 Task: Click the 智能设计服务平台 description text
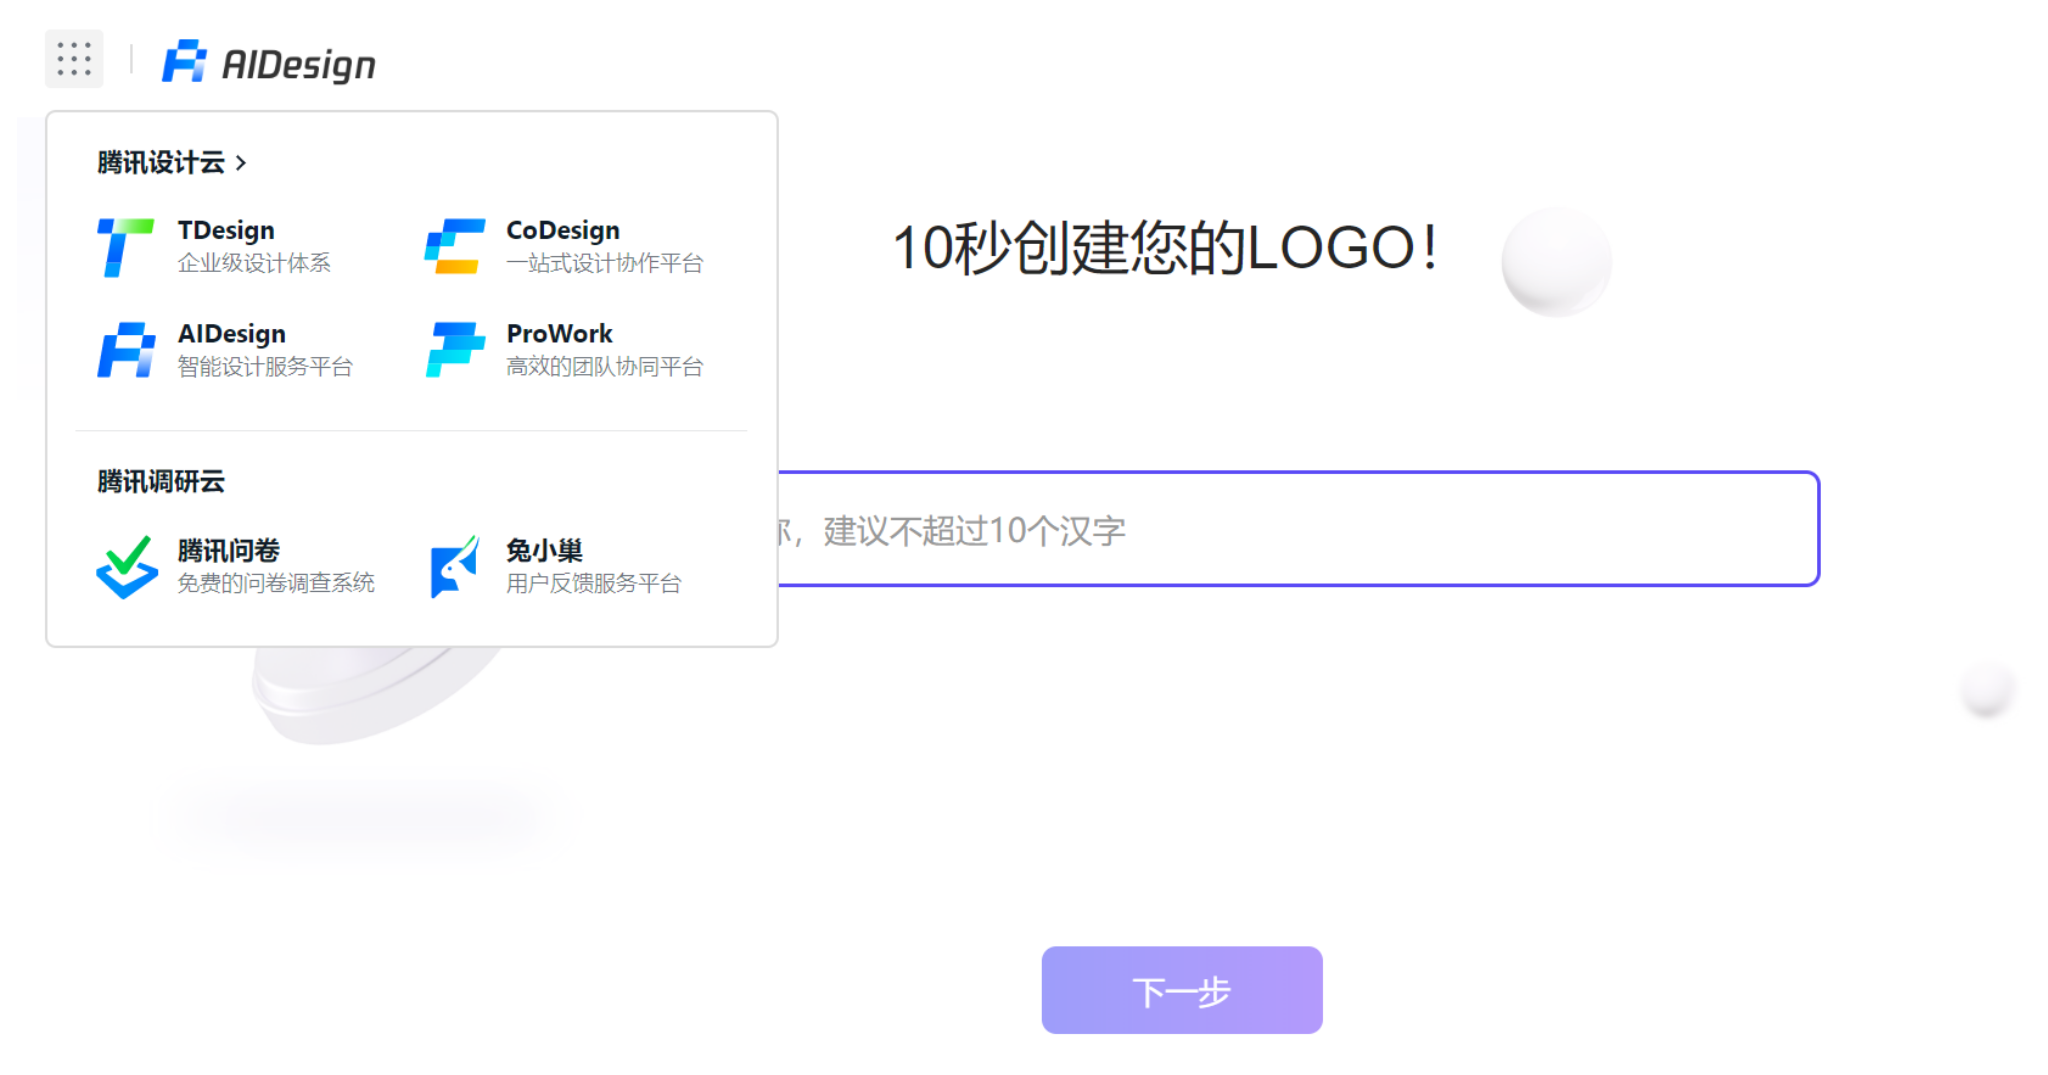coord(265,367)
